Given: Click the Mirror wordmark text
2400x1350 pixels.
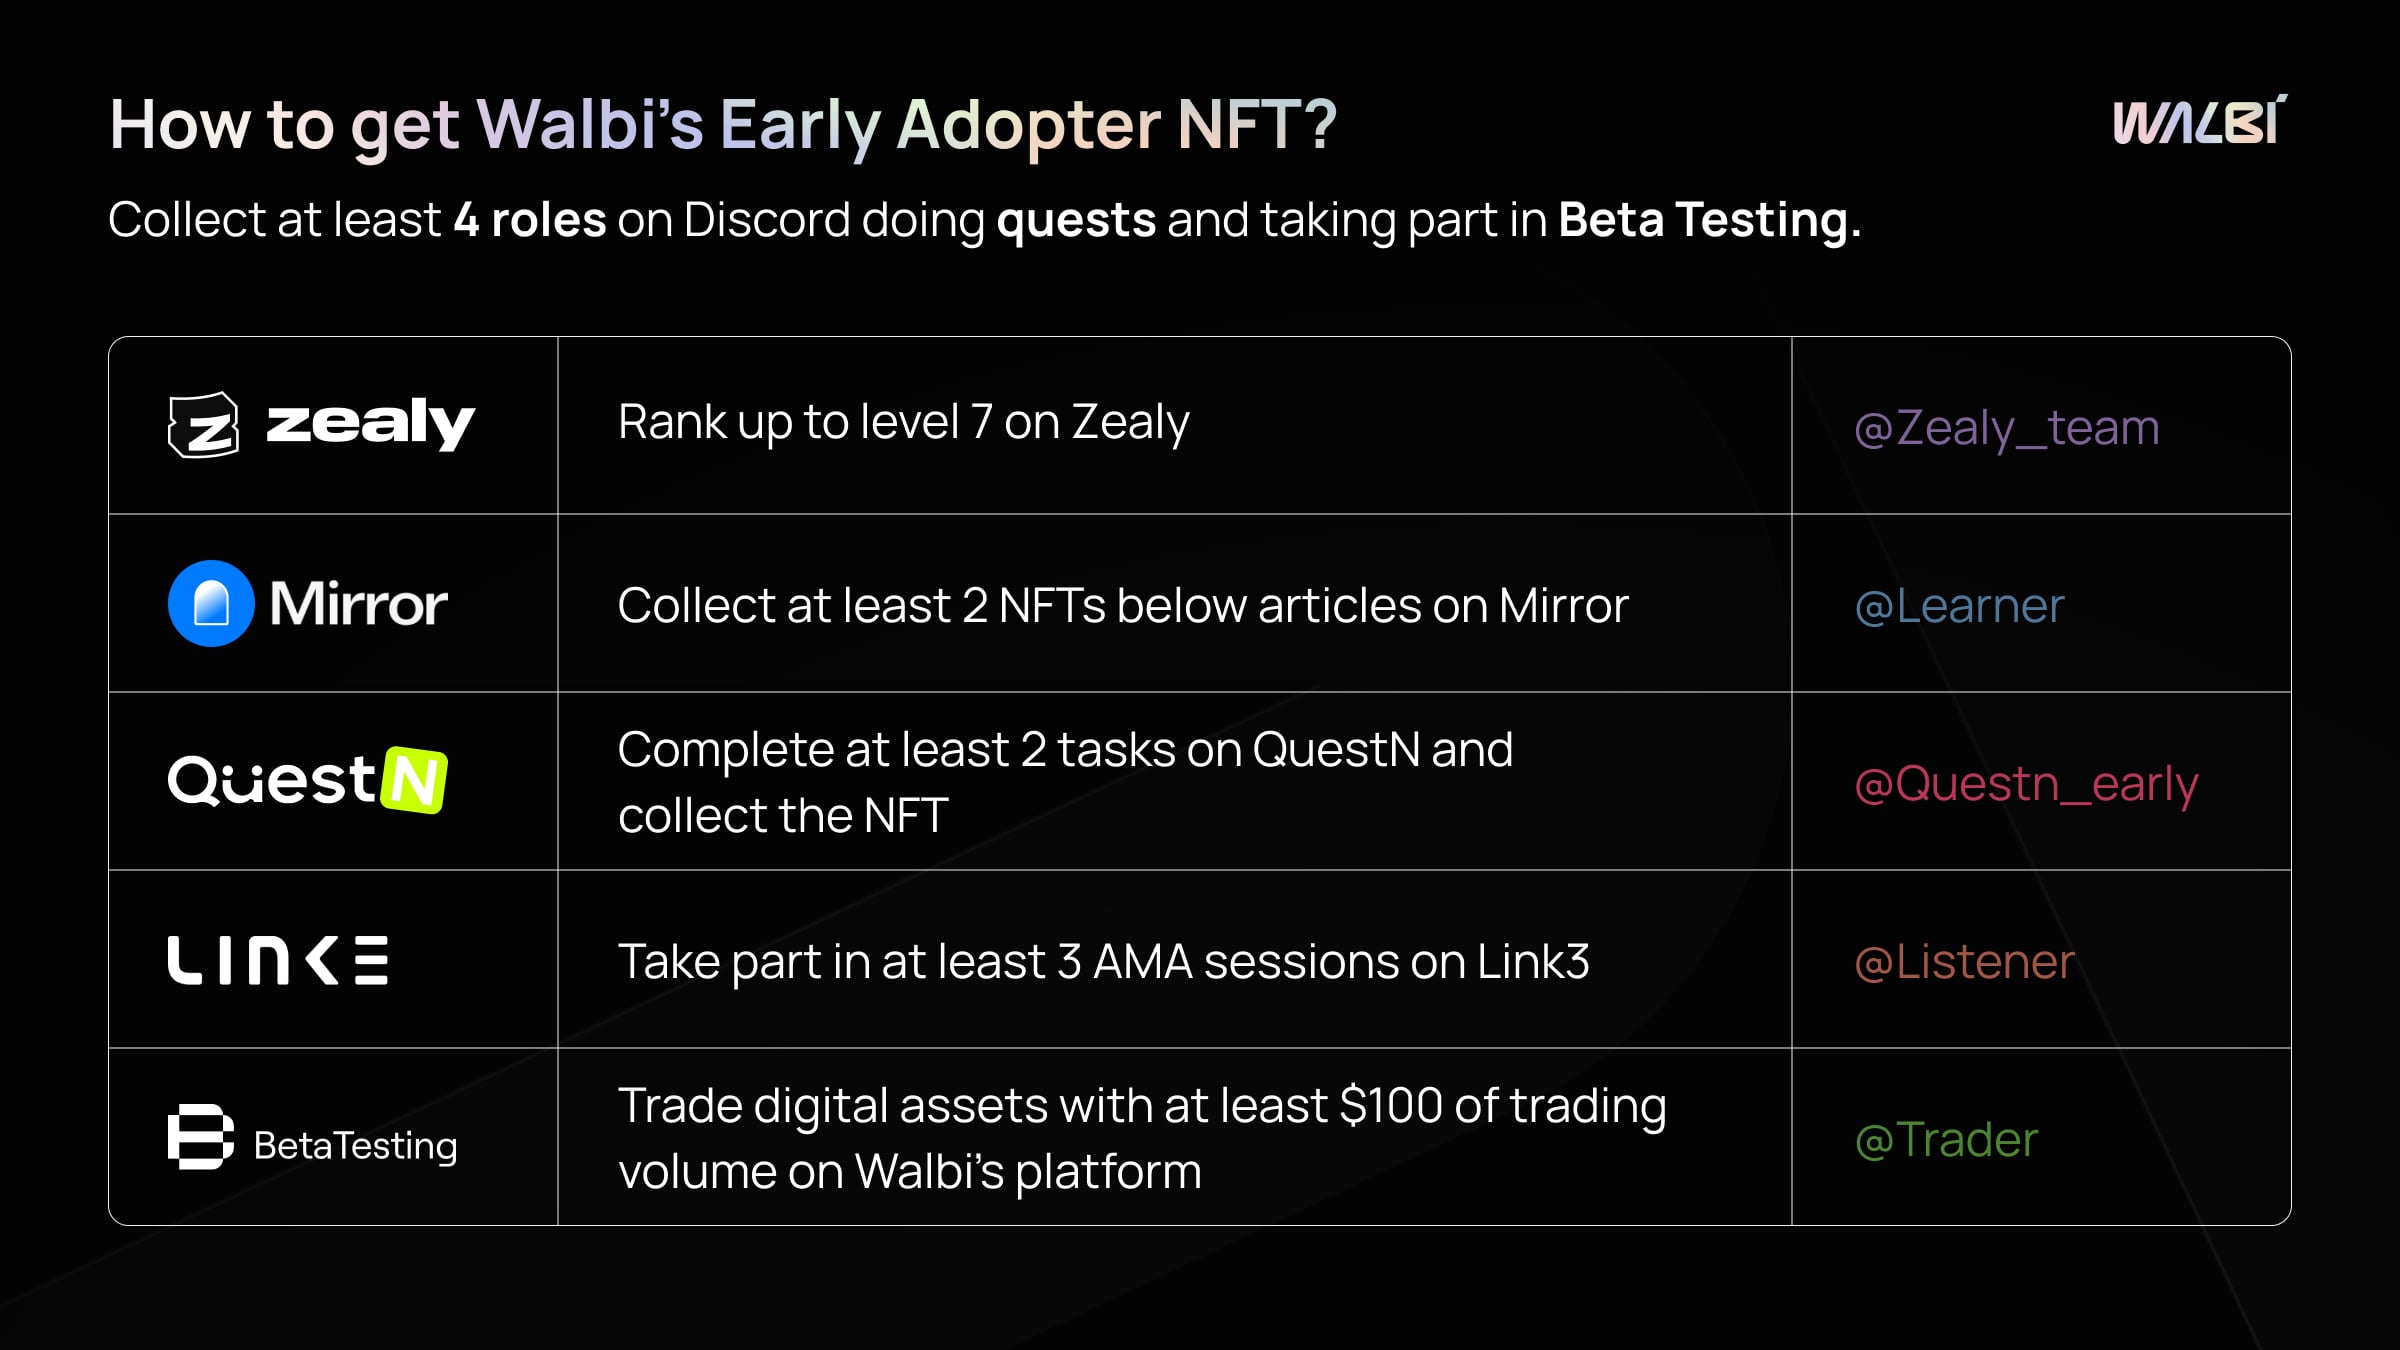Looking at the screenshot, I should point(358,604).
